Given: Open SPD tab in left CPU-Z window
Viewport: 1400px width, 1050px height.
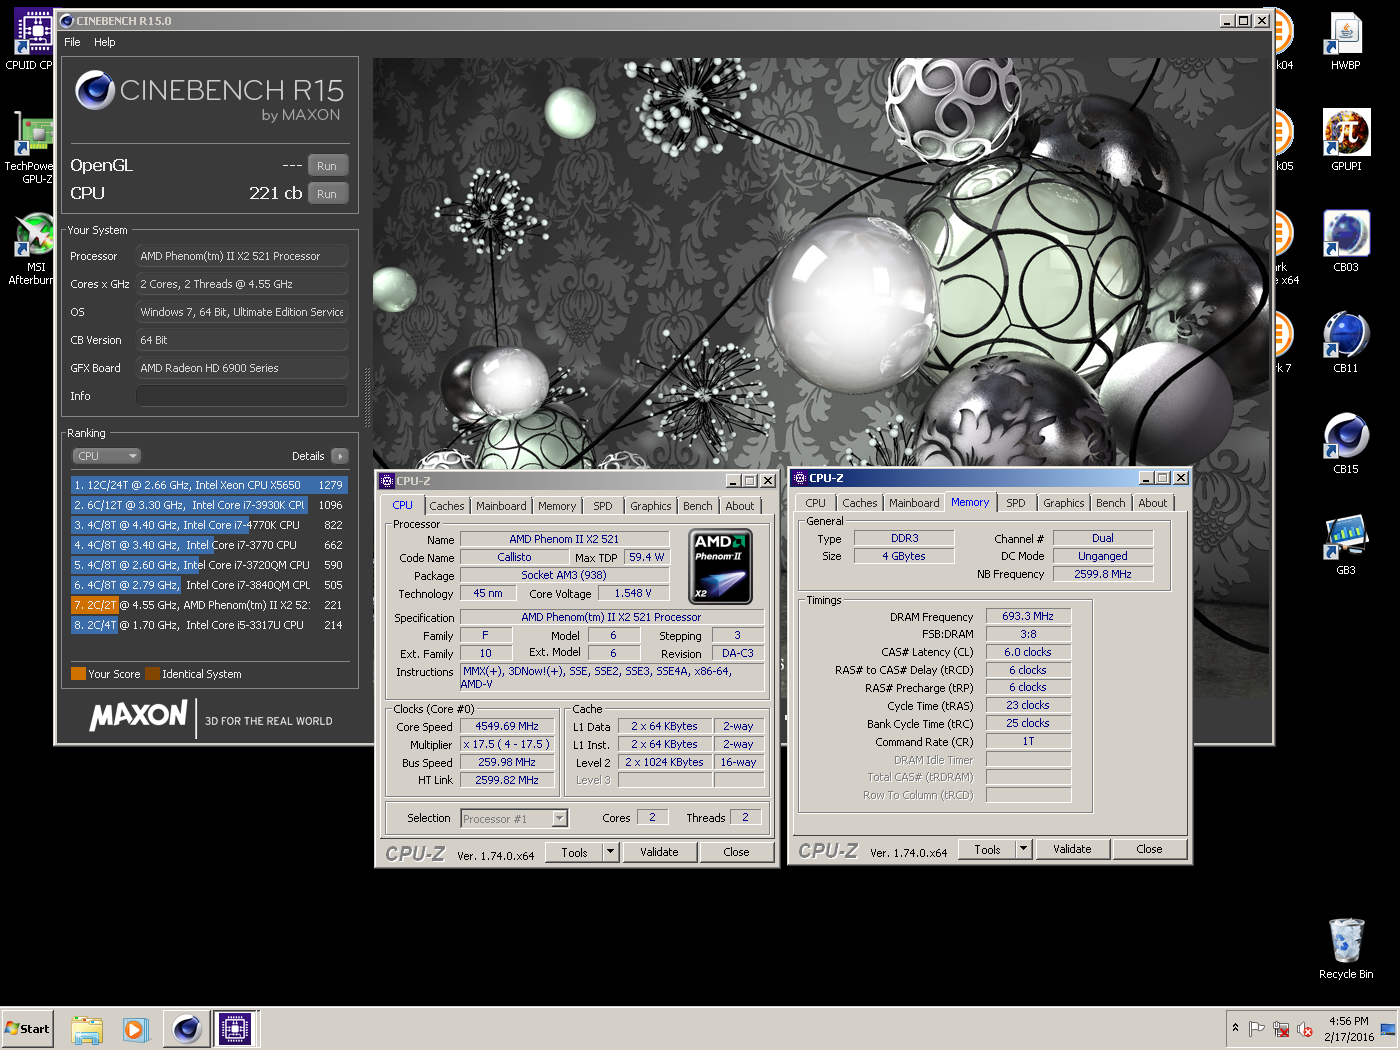Looking at the screenshot, I should click(x=603, y=506).
